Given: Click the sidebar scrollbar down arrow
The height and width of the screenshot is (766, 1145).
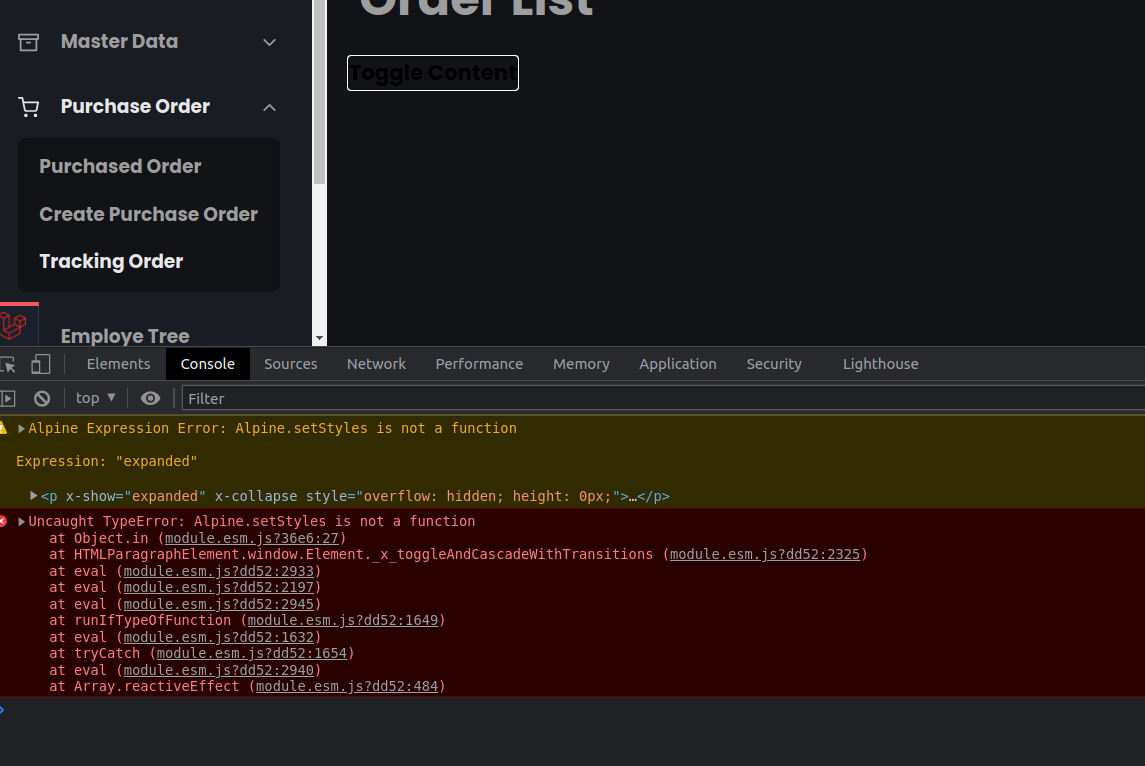Looking at the screenshot, I should point(319,339).
